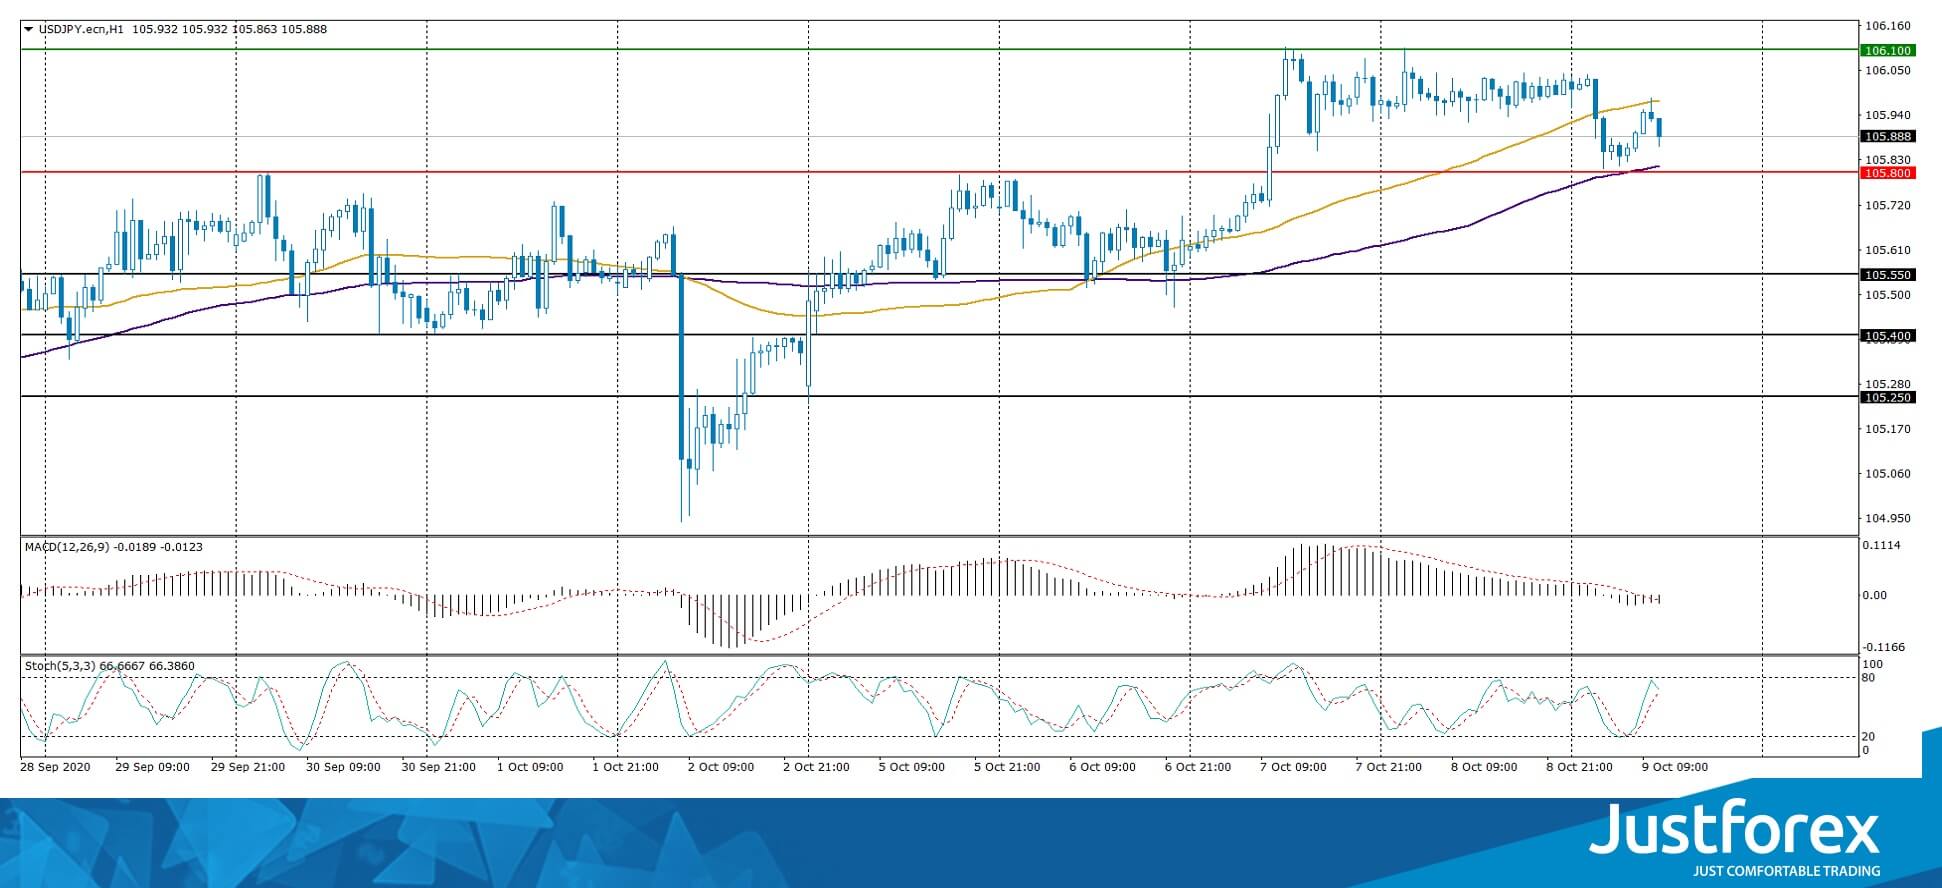The height and width of the screenshot is (888, 1942).
Task: Click the 28 Sep 2020 date label
Action: pyautogui.click(x=55, y=767)
